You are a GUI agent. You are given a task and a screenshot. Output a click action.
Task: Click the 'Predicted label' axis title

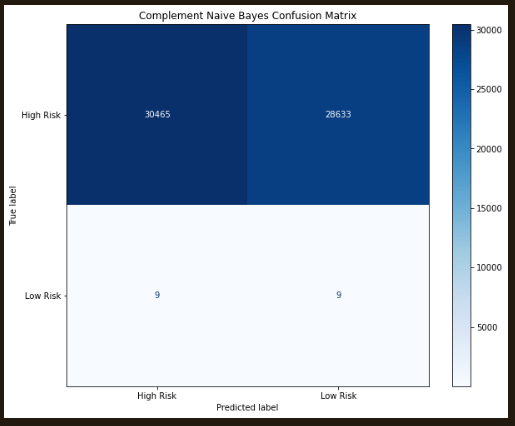coord(247,407)
